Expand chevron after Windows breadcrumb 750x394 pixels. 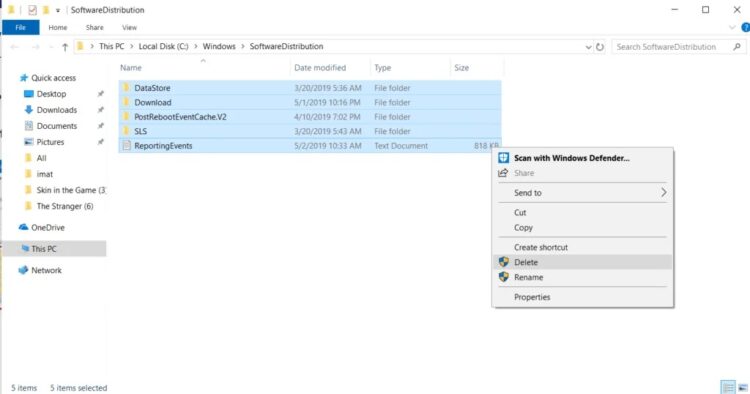tap(243, 46)
